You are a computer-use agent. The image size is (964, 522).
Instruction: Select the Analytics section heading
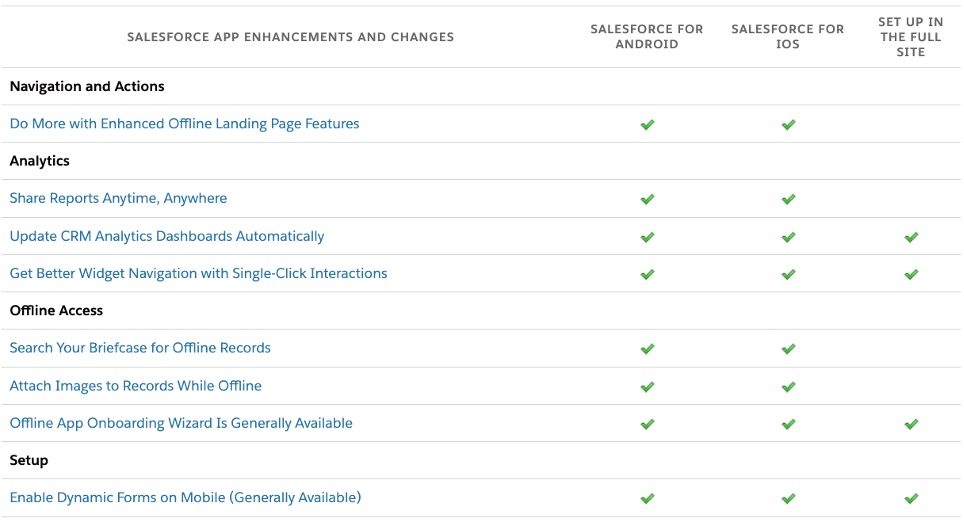(39, 161)
